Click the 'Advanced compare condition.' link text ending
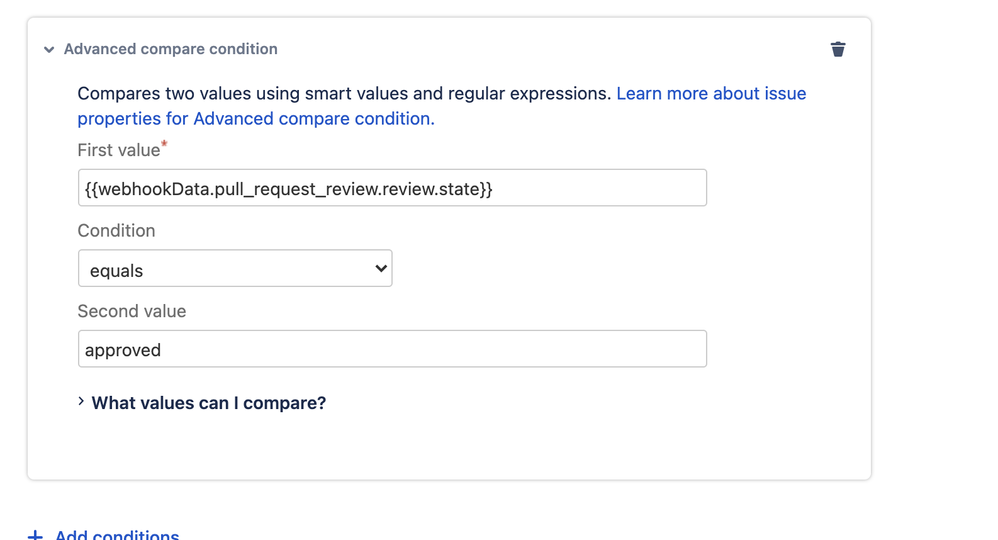Viewport: 998px width, 540px height. (x=313, y=119)
